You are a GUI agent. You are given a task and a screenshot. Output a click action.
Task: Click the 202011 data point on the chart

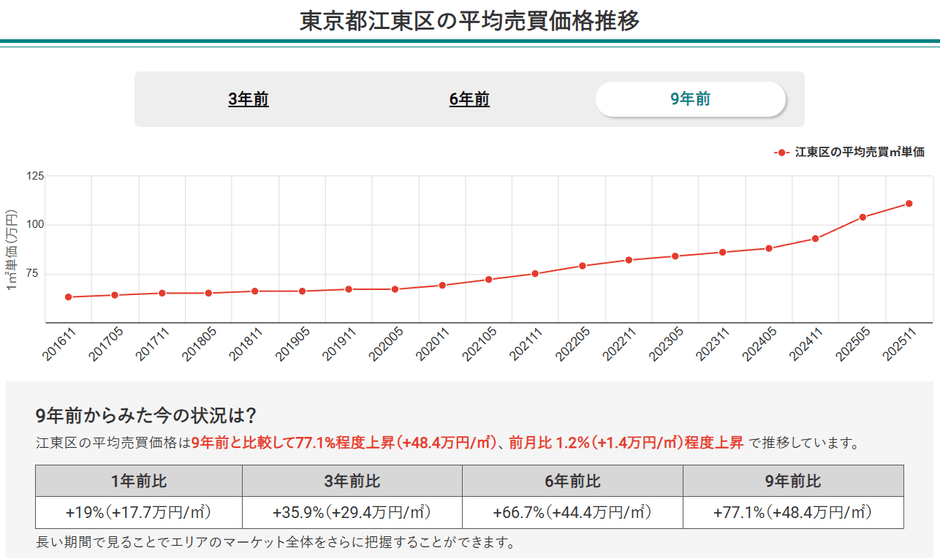(442, 285)
